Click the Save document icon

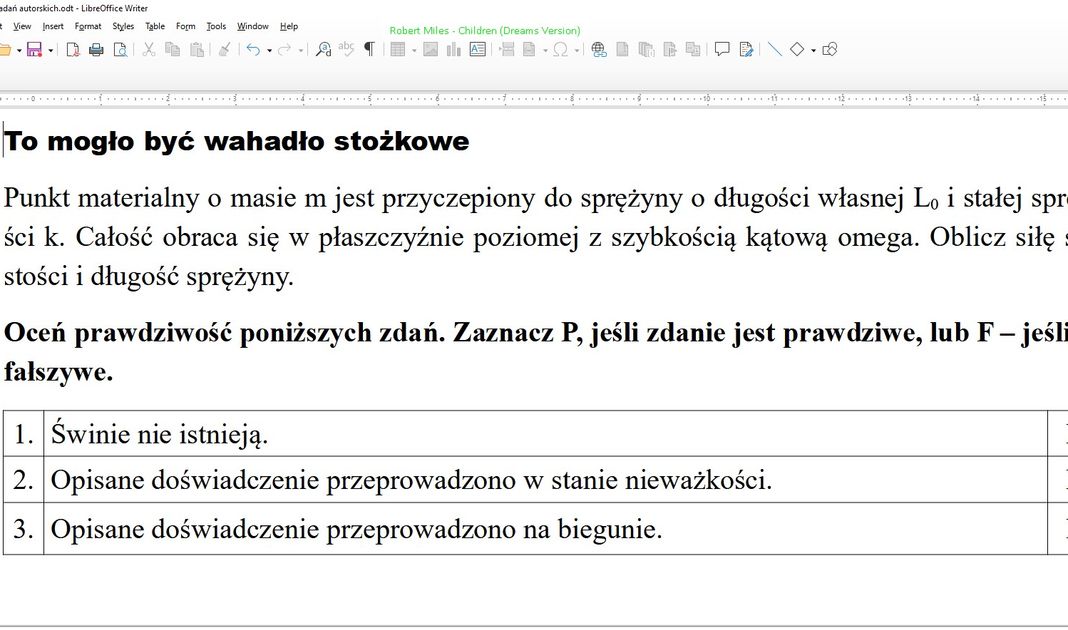[x=34, y=49]
